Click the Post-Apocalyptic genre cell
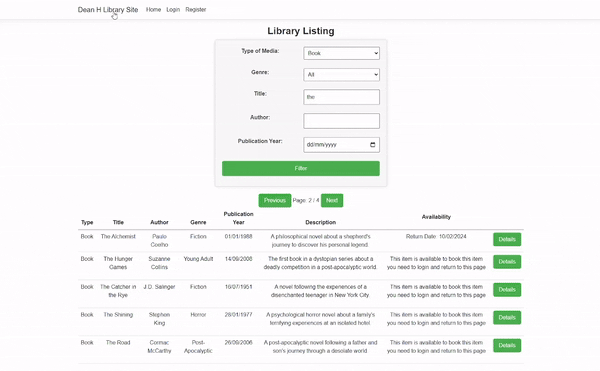Viewport: 600px width, 371px height. (x=198, y=347)
